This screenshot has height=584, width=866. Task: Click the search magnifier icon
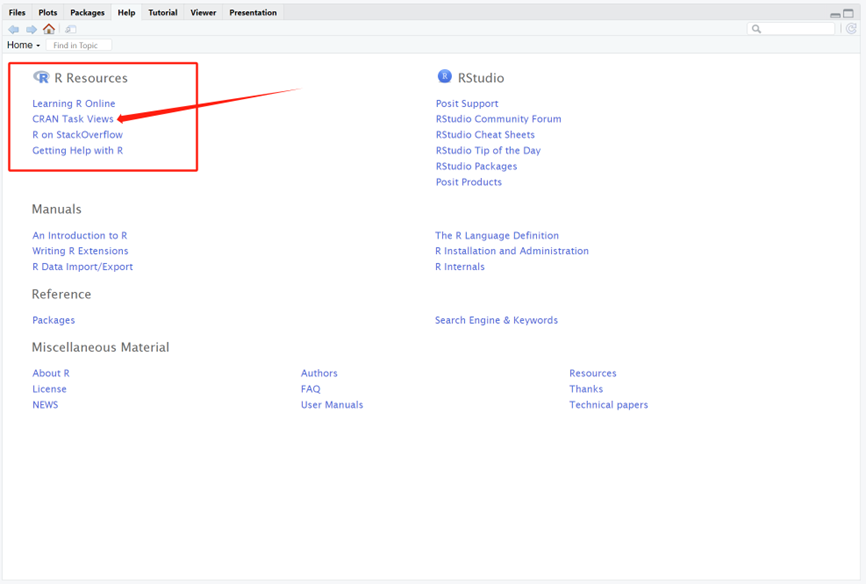pos(757,29)
